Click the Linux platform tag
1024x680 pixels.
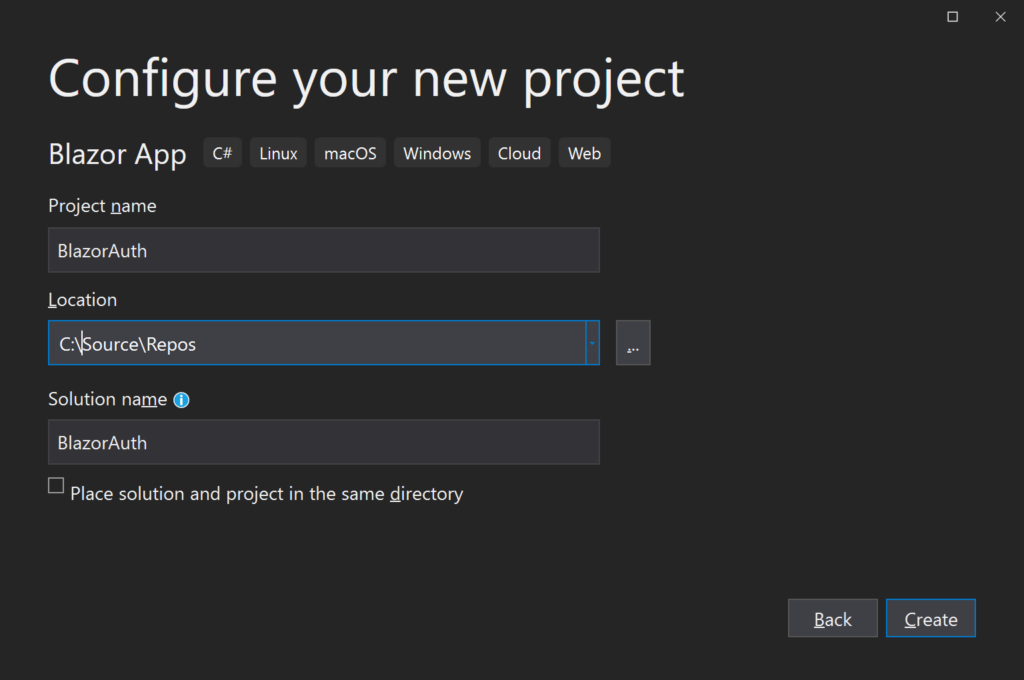(x=277, y=152)
